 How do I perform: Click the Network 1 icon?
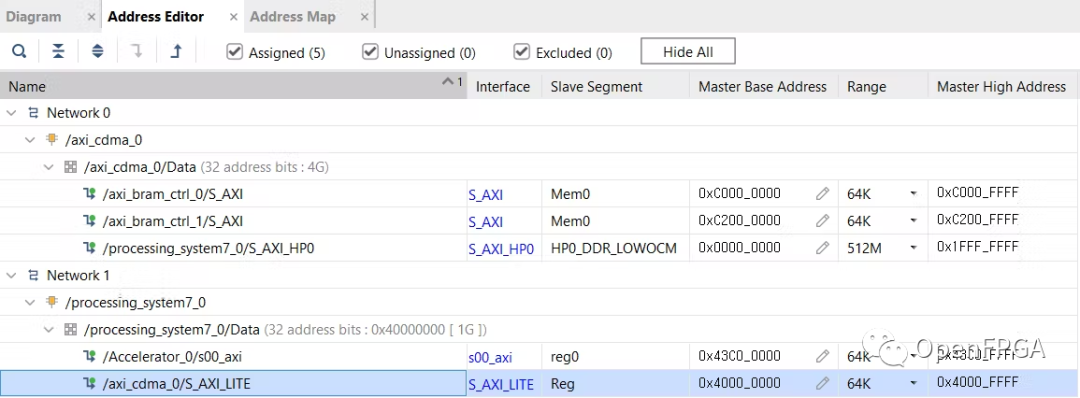33,275
